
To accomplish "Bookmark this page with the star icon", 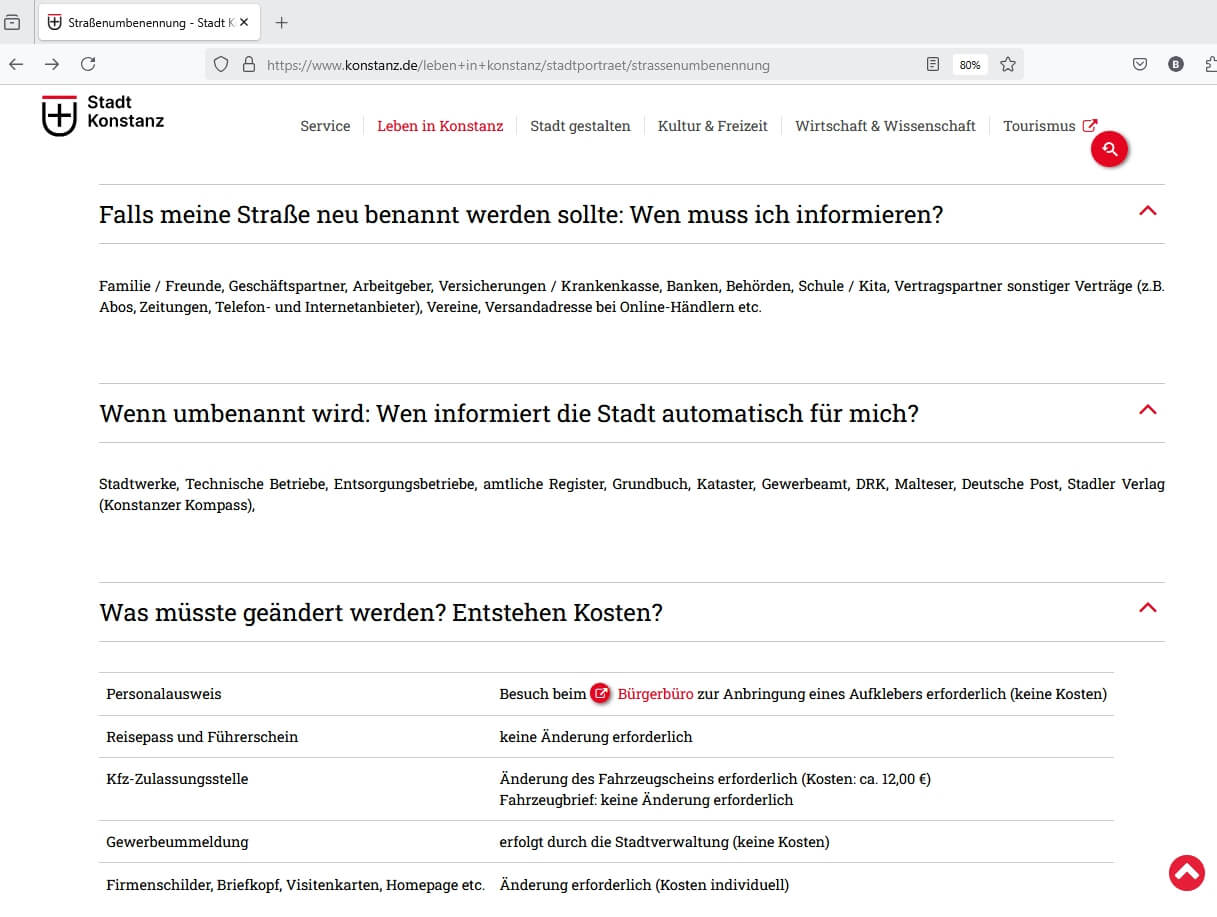I will click(1008, 64).
